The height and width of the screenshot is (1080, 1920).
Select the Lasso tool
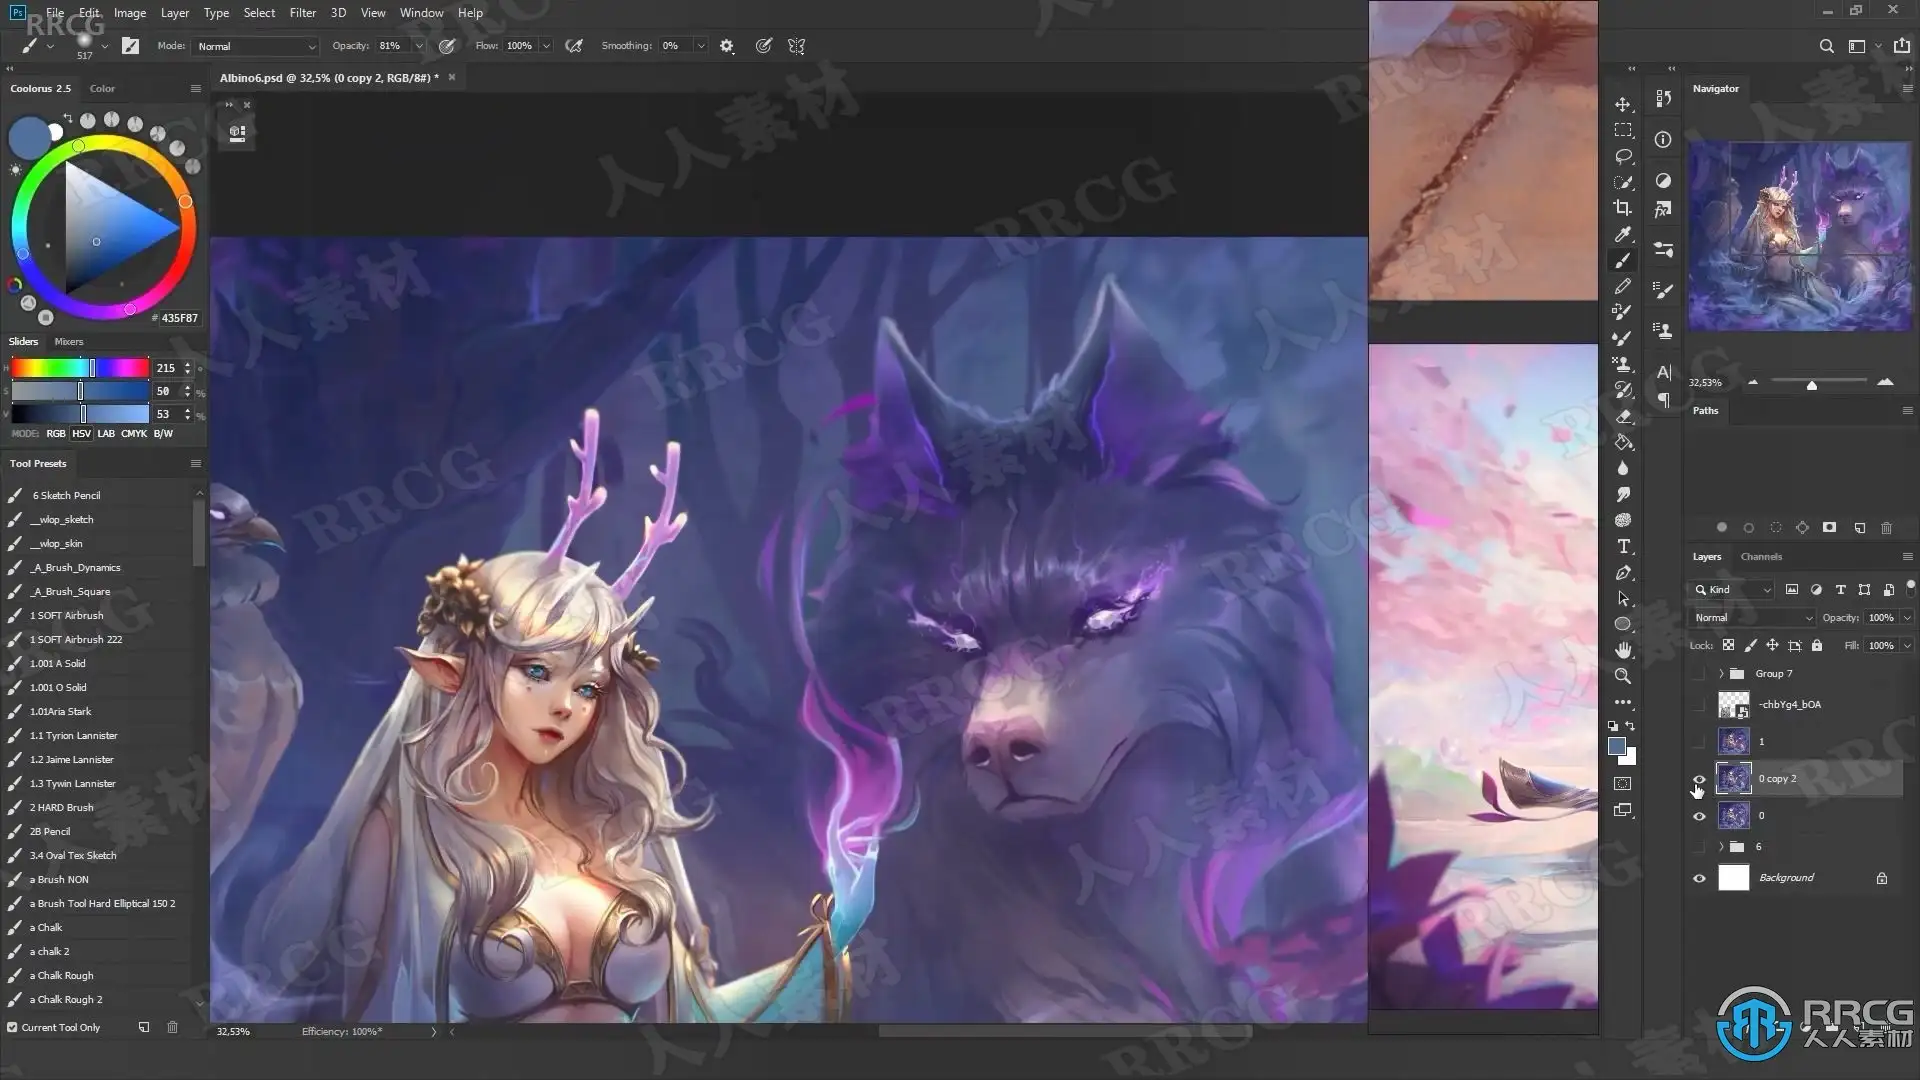(x=1623, y=157)
